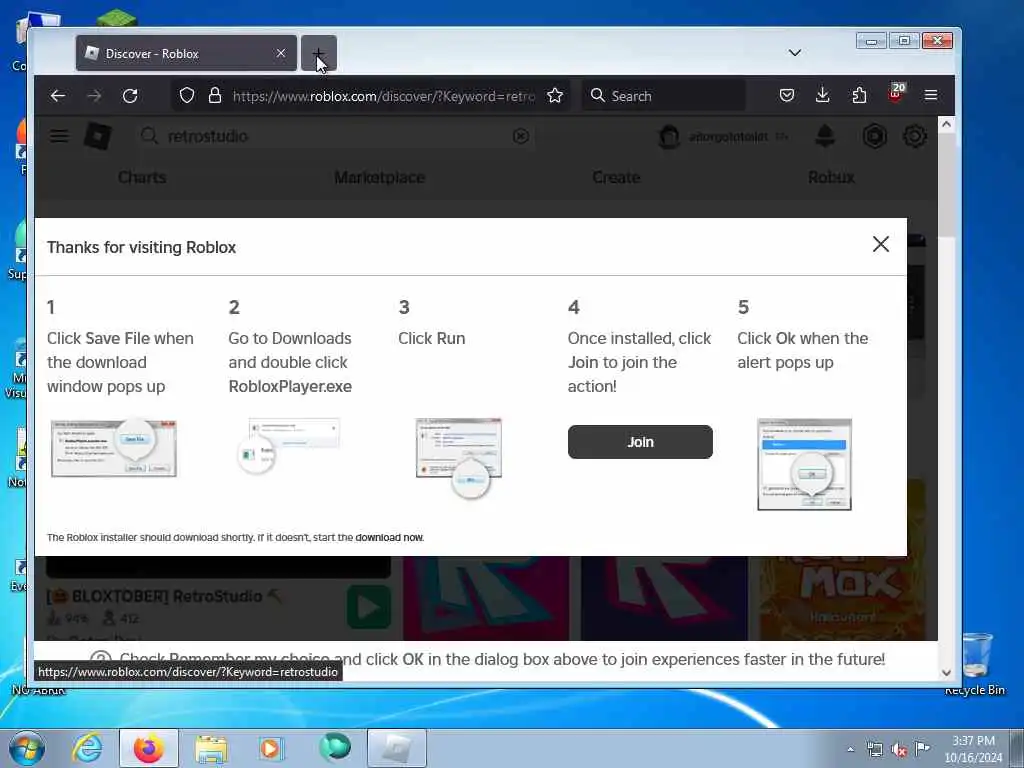The width and height of the screenshot is (1024, 768).
Task: Click the Firefox taskbar button
Action: click(x=149, y=748)
